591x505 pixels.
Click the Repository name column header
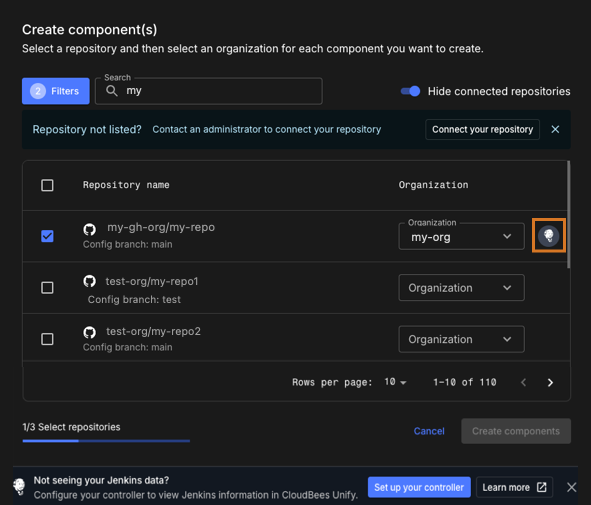[126, 185]
